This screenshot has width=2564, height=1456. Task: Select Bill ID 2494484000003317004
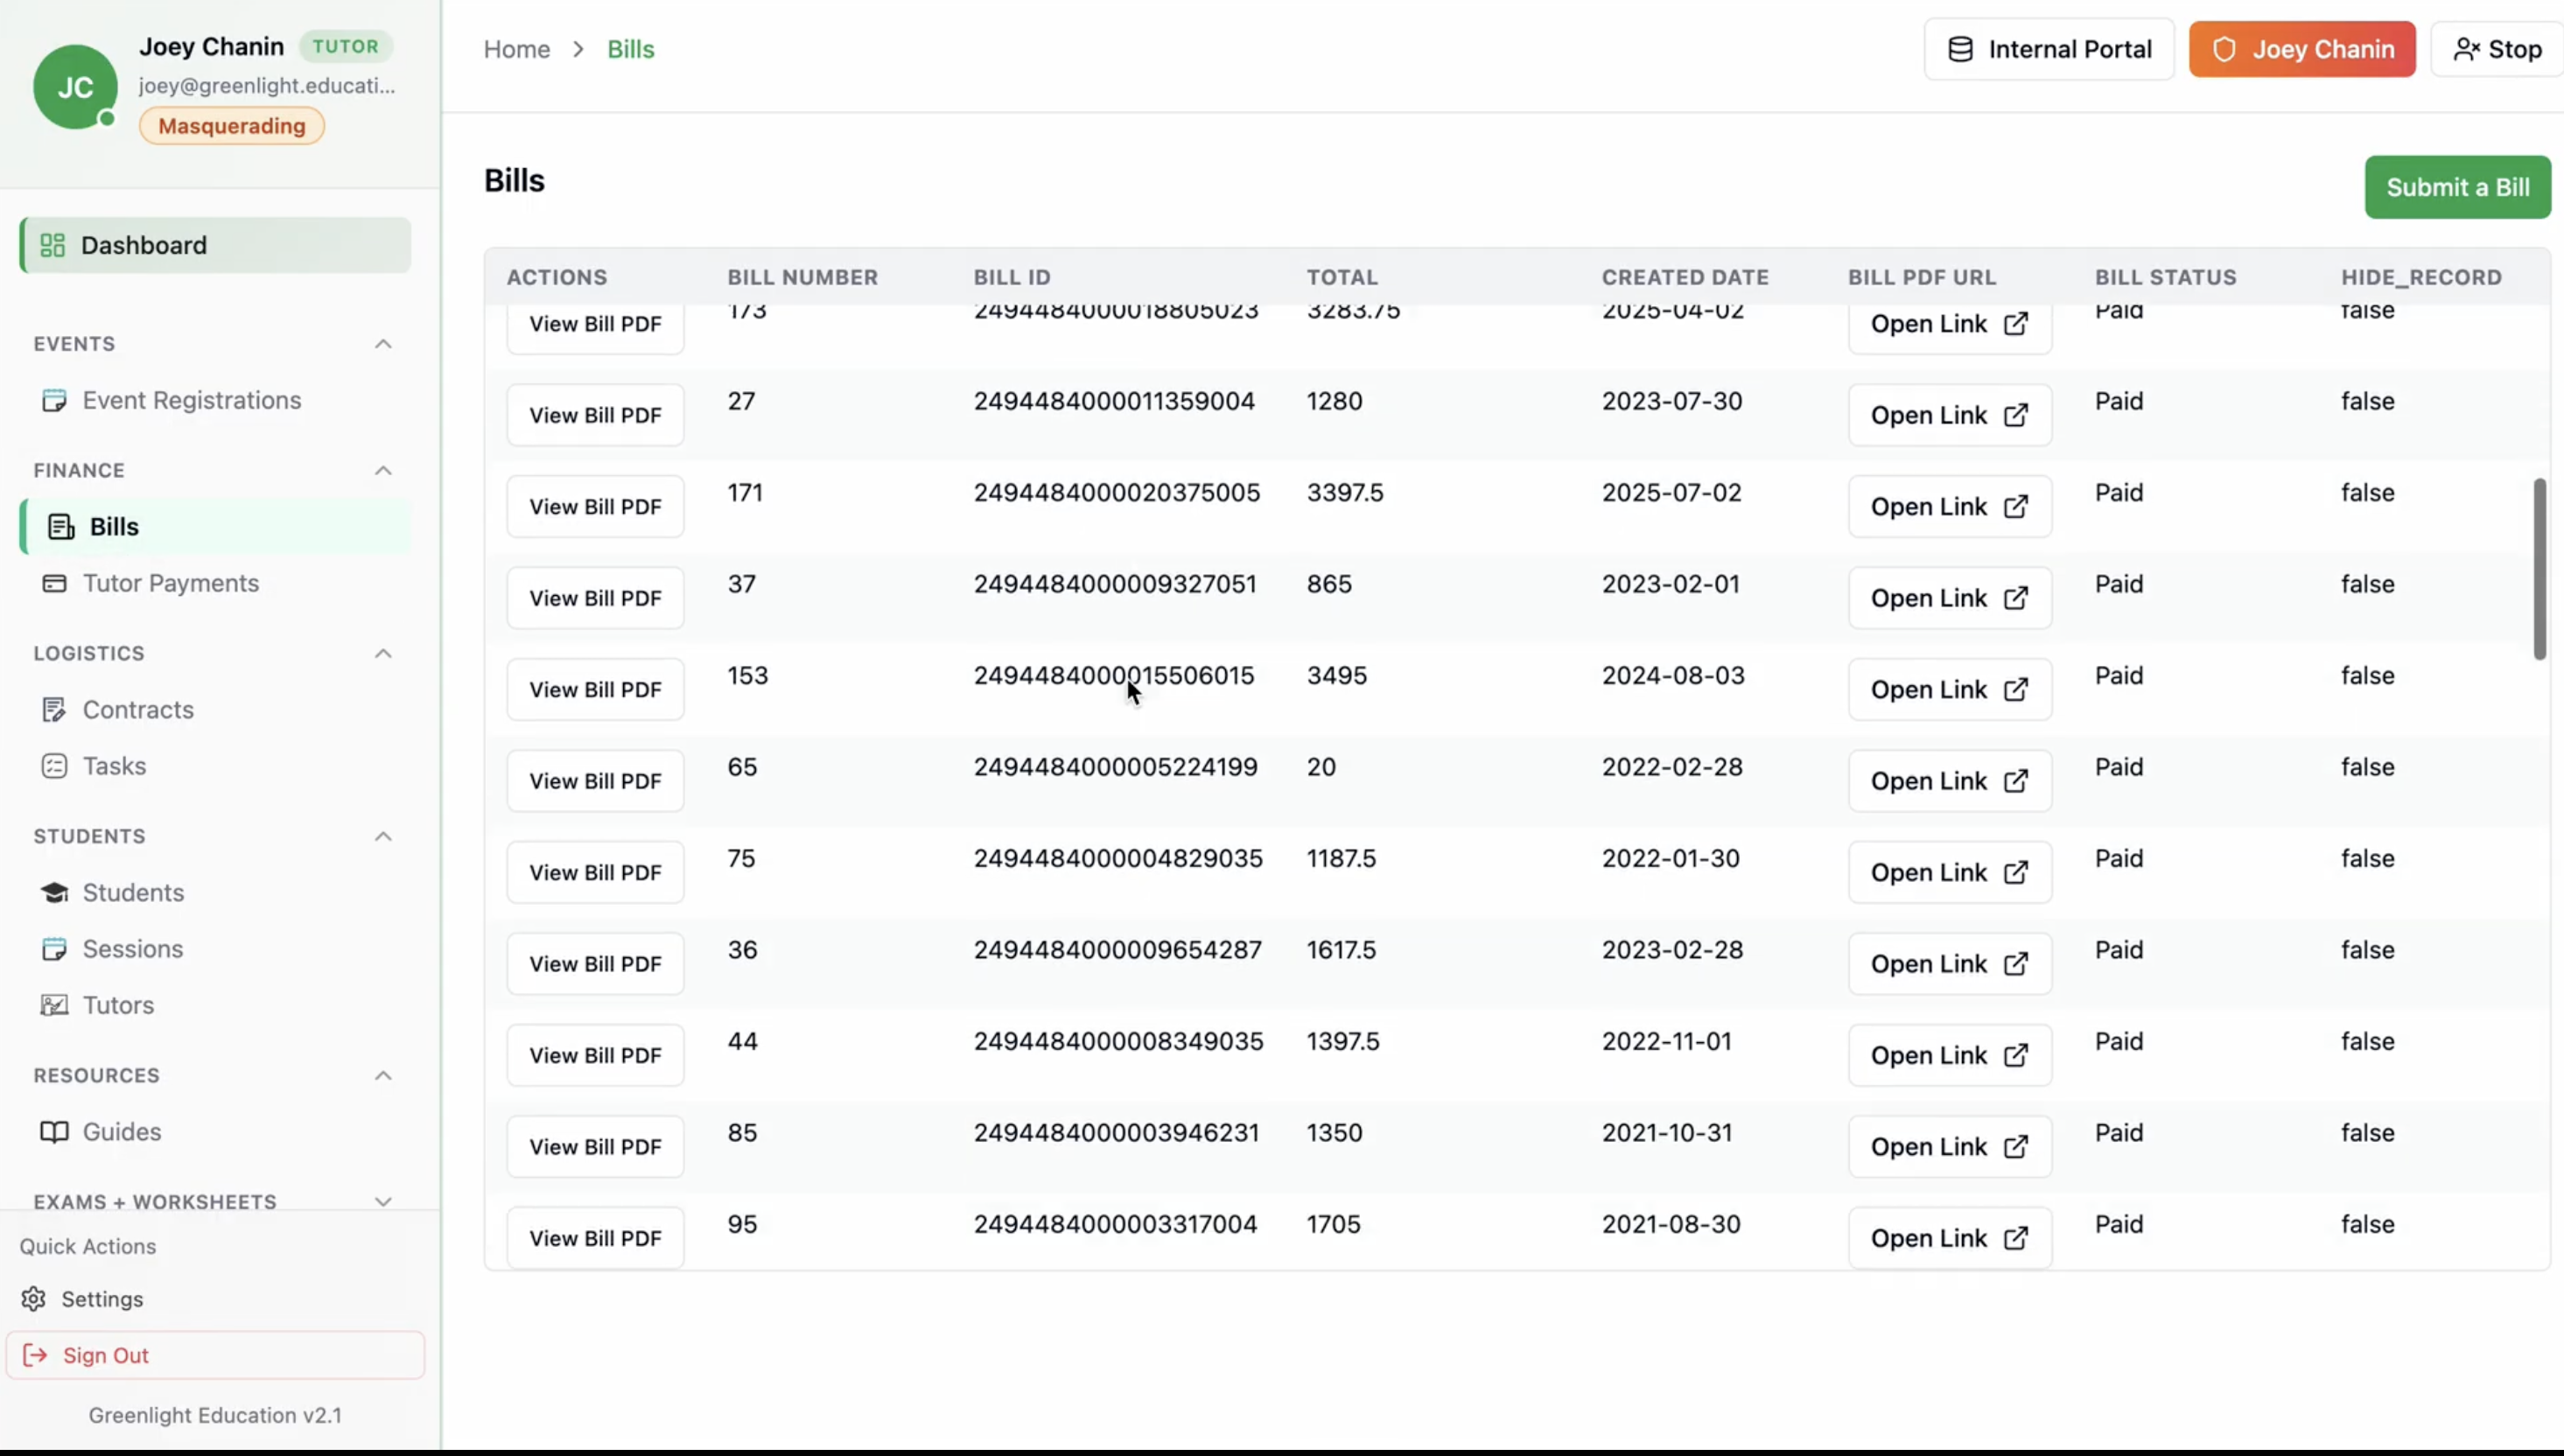(1115, 1224)
